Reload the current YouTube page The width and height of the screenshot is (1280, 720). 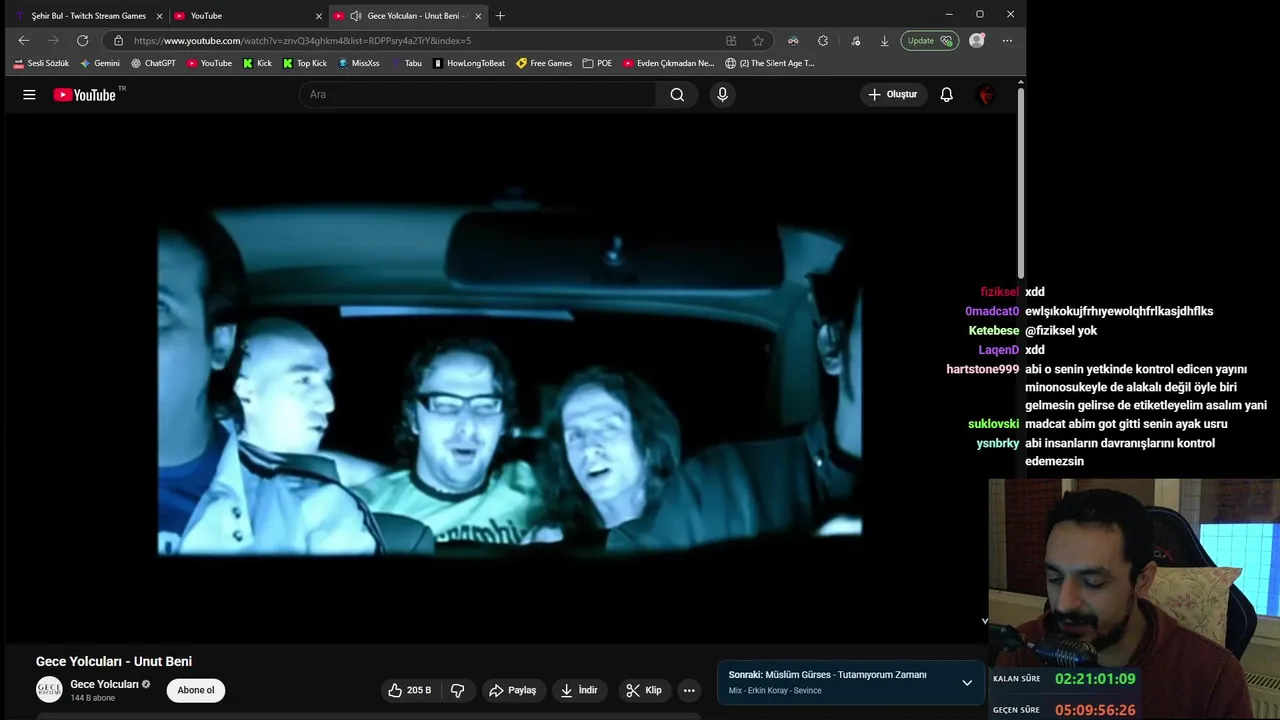(x=82, y=41)
